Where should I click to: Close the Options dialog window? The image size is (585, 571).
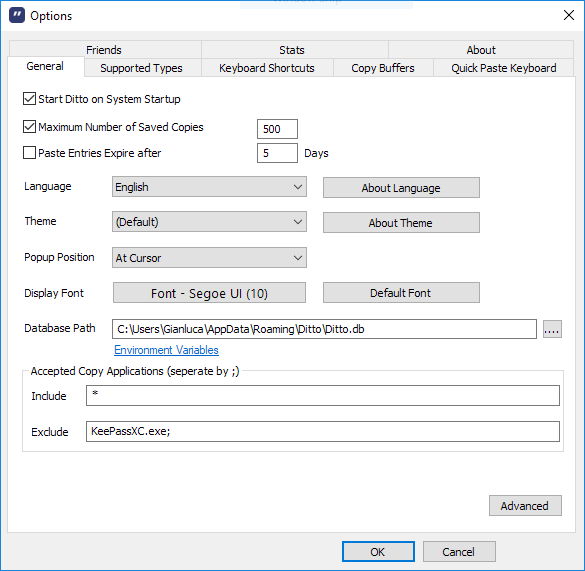569,15
